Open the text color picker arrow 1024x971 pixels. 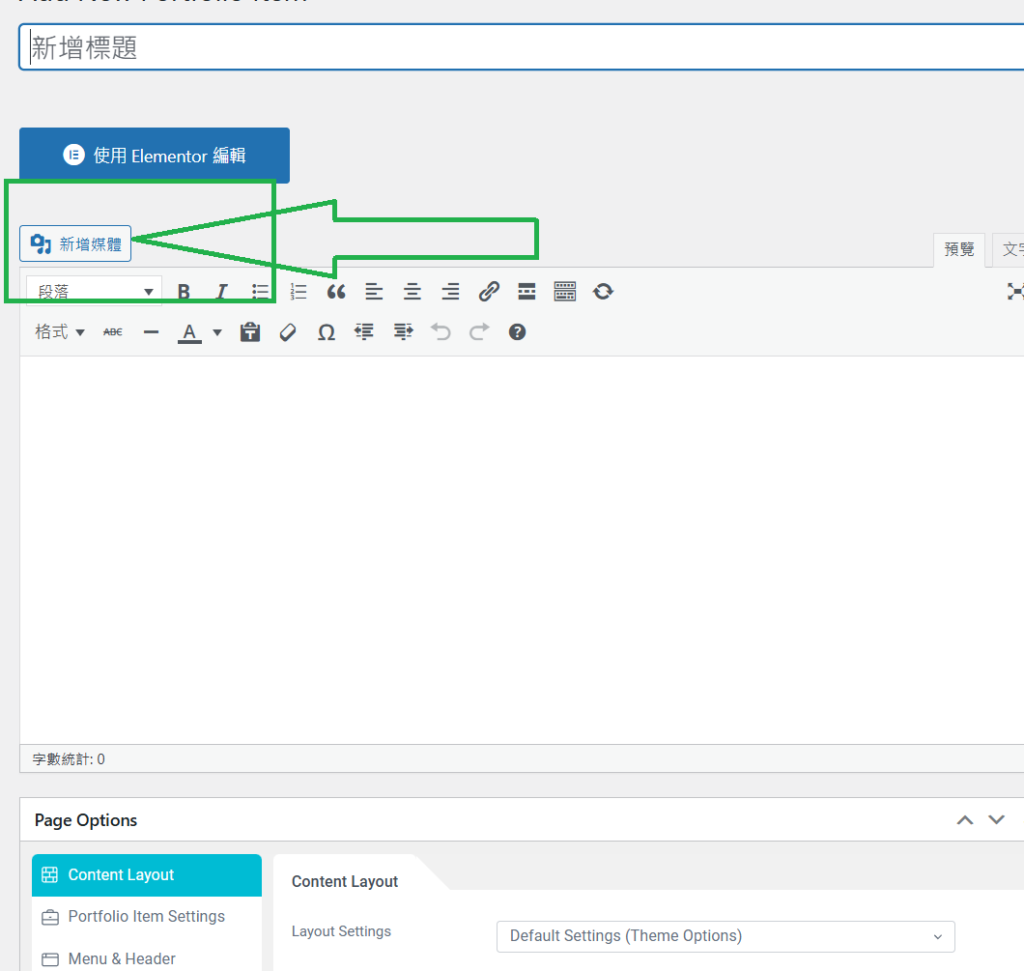click(x=217, y=332)
